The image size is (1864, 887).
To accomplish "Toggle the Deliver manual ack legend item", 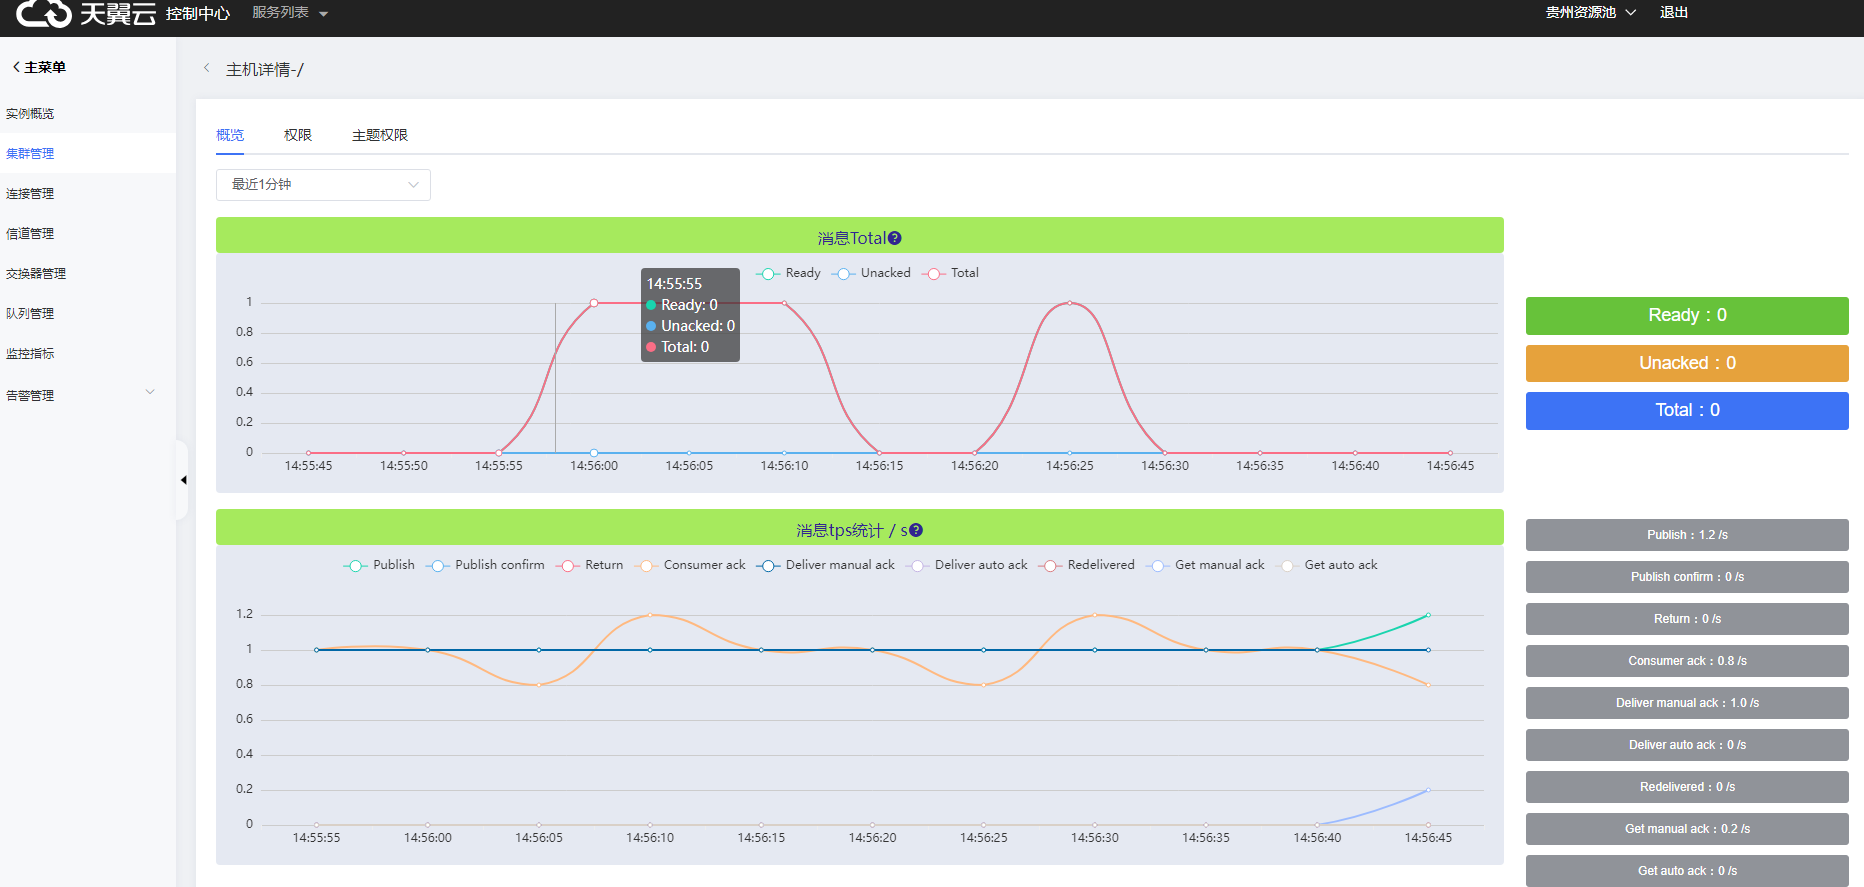I will [826, 565].
